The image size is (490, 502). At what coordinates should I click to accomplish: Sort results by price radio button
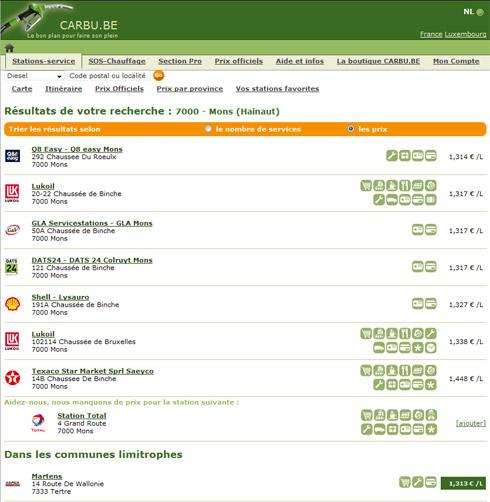(x=351, y=129)
